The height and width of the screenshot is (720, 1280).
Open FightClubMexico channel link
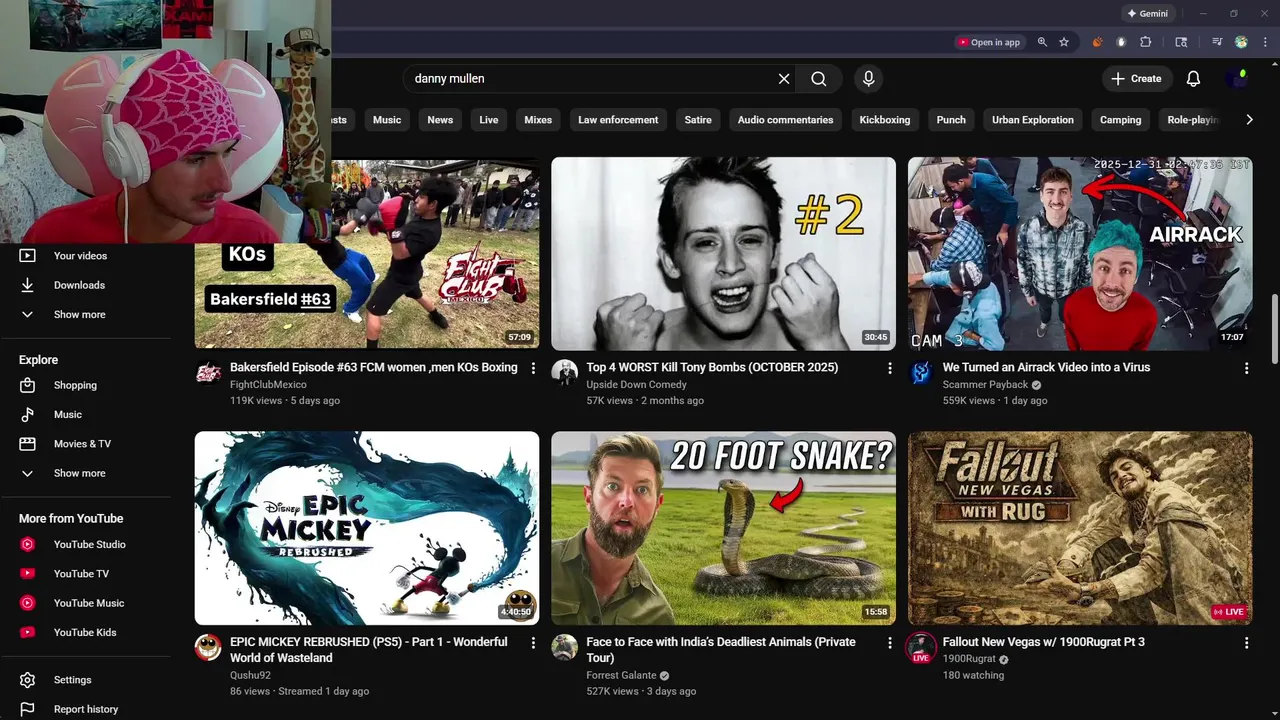point(268,384)
